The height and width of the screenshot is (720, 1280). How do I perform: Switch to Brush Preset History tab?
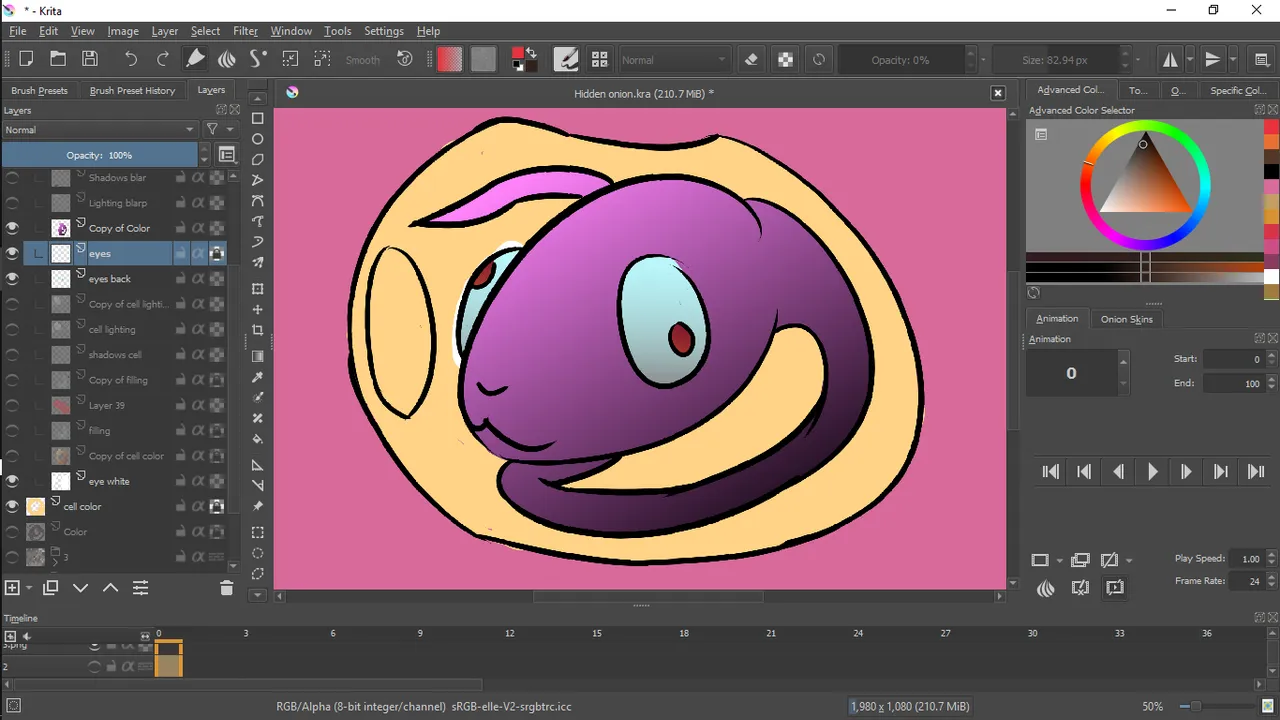(132, 90)
